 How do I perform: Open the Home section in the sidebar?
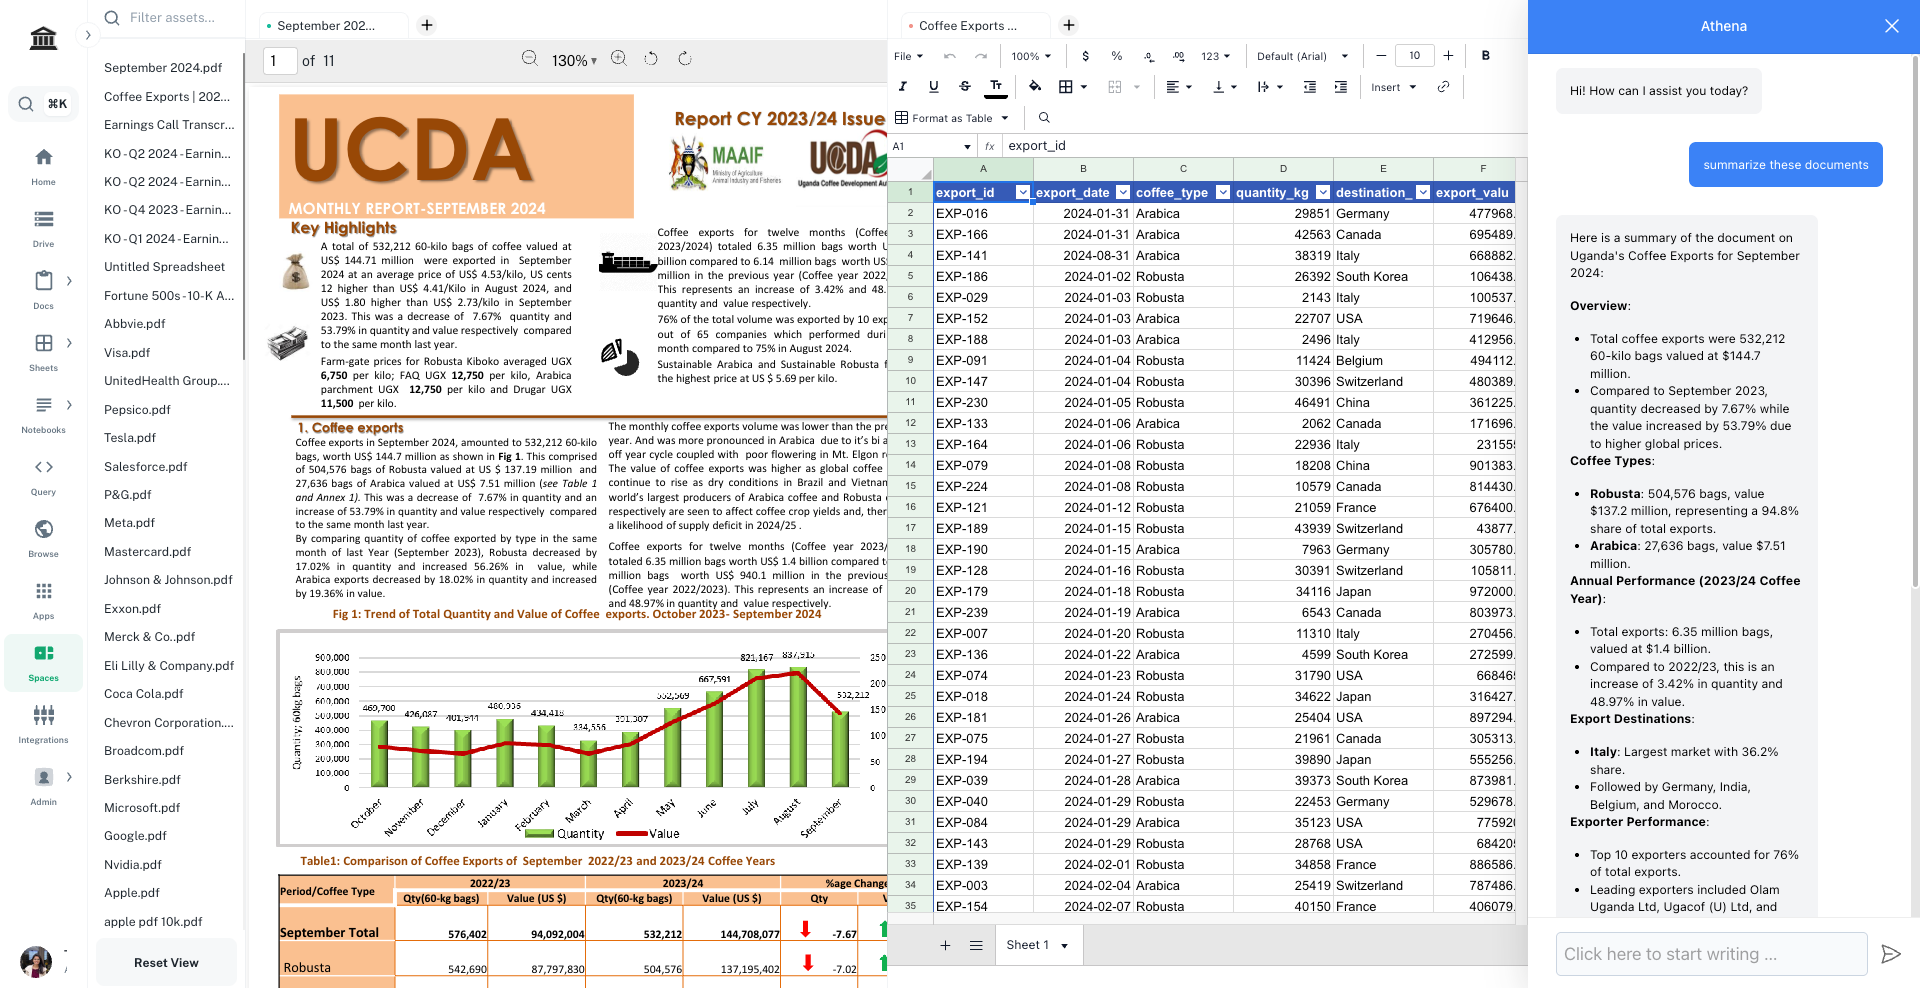(43, 167)
